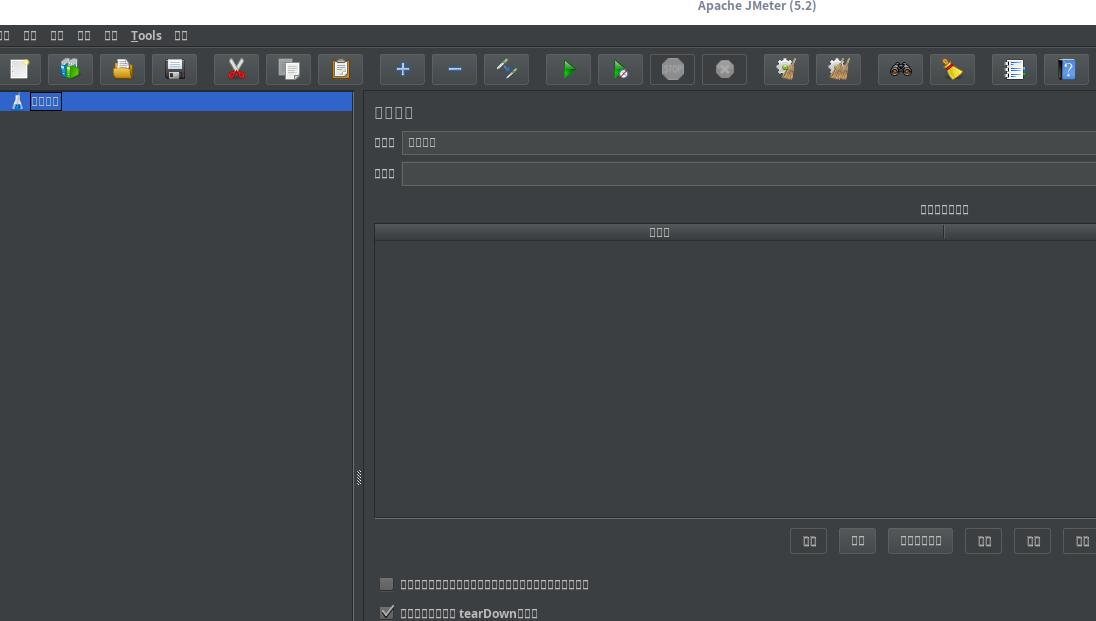Start test with no pauses icon
Viewport: 1096px width, 621px height.
click(x=621, y=69)
